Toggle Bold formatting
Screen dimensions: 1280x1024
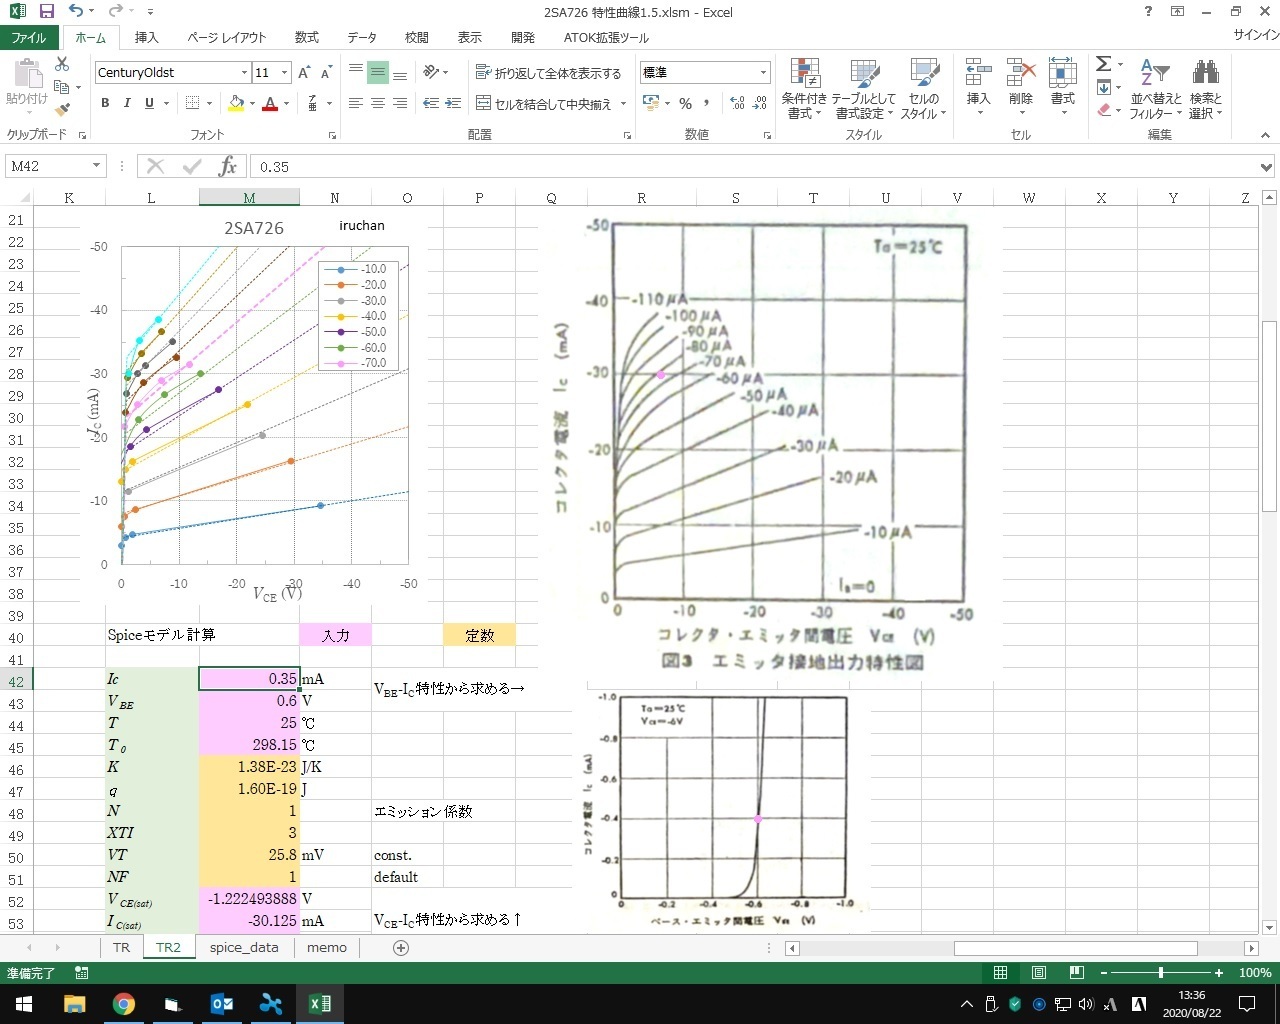tap(105, 103)
